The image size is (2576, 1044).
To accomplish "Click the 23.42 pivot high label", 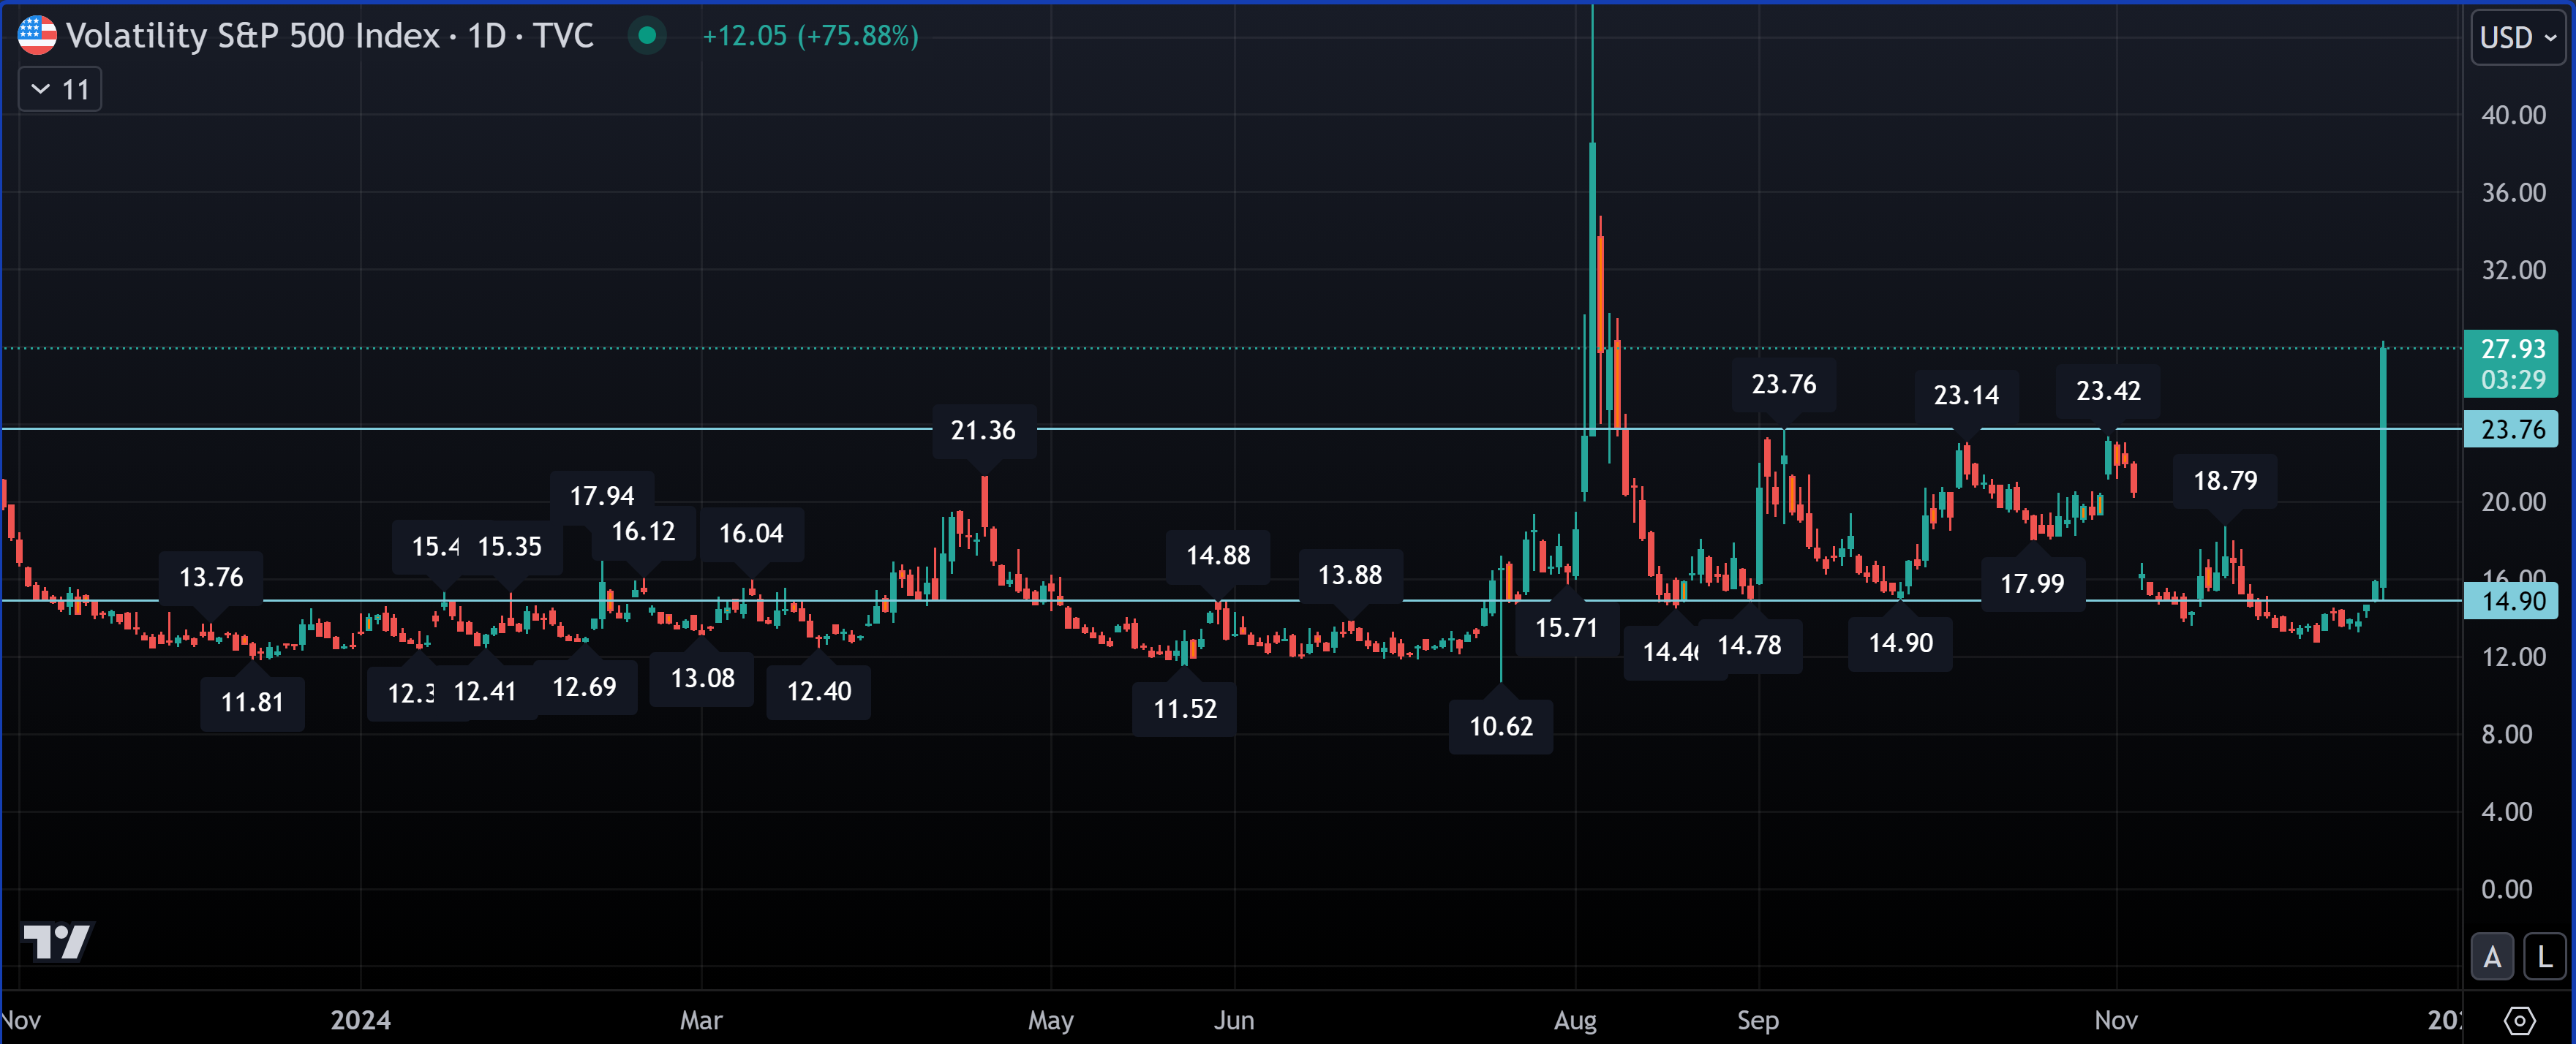I will (2108, 391).
